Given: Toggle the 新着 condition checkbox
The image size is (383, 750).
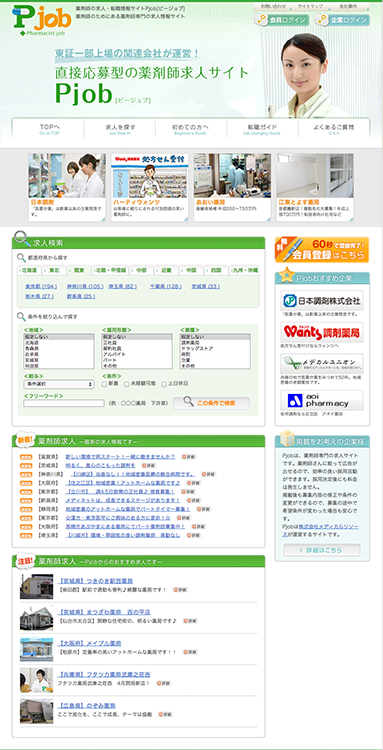Looking at the screenshot, I should tap(105, 384).
